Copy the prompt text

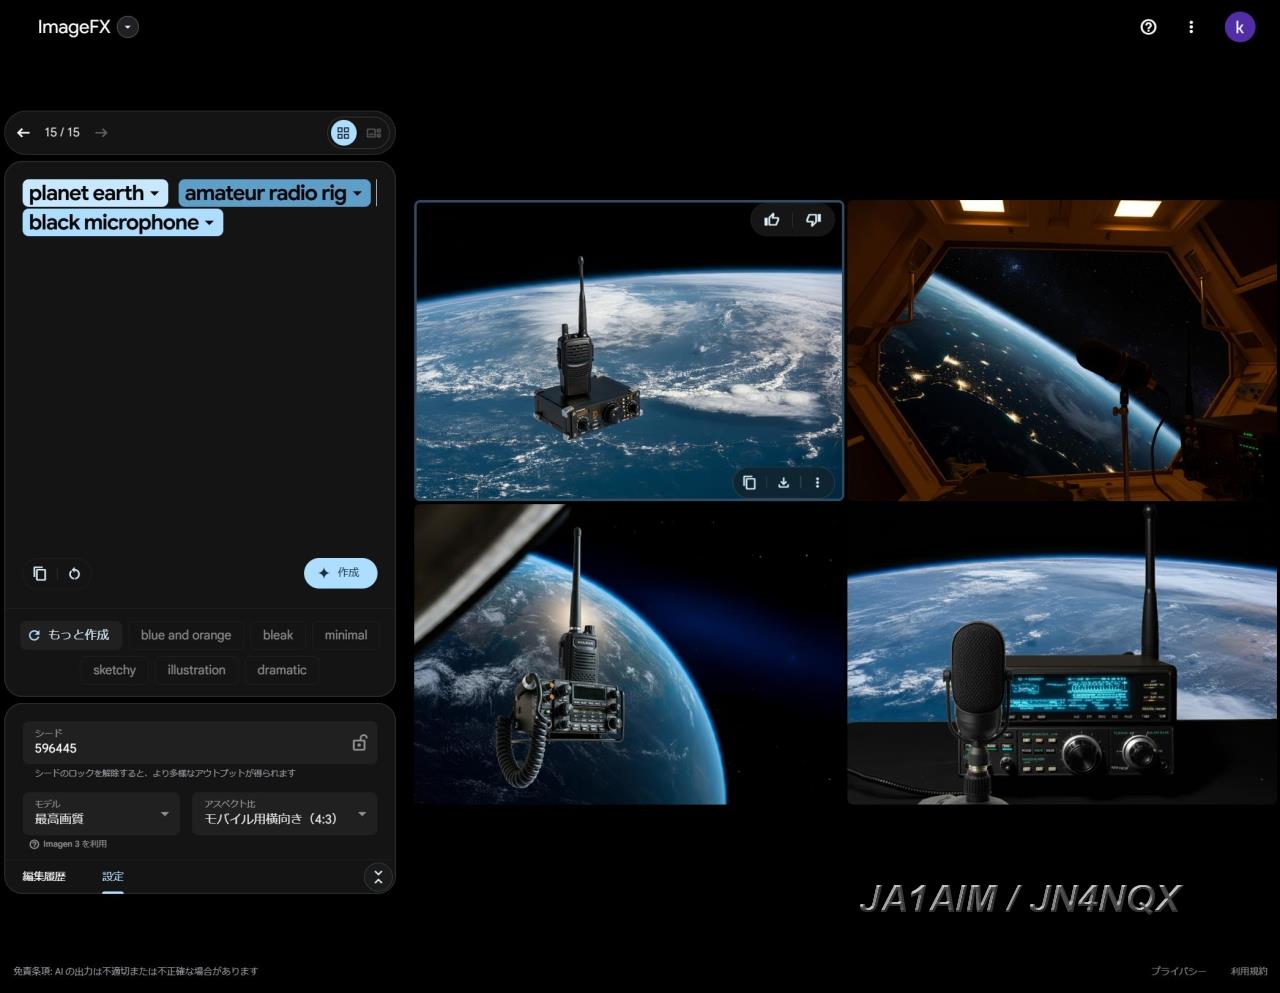(x=40, y=574)
